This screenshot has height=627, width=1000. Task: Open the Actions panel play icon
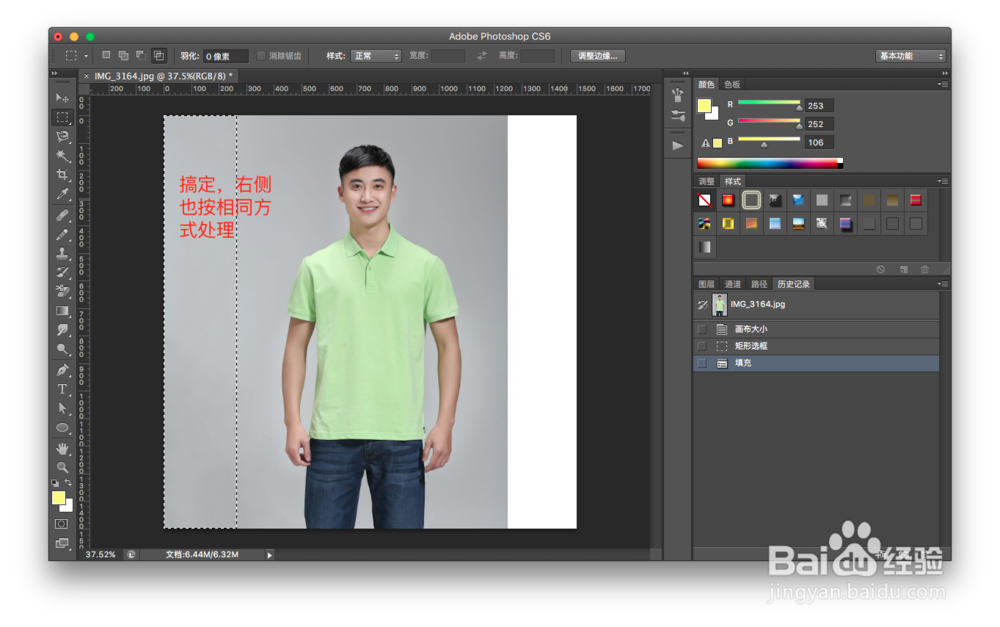tap(678, 145)
